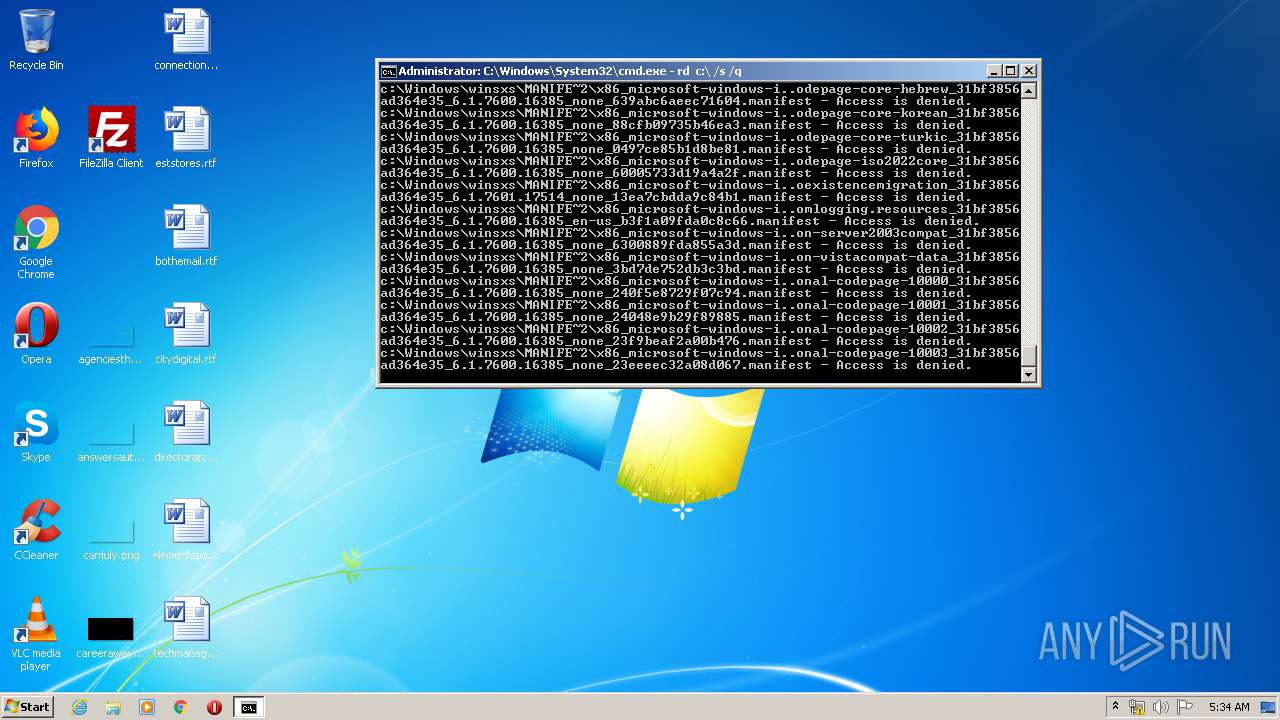Select eststores.rtf document icon

point(186,138)
